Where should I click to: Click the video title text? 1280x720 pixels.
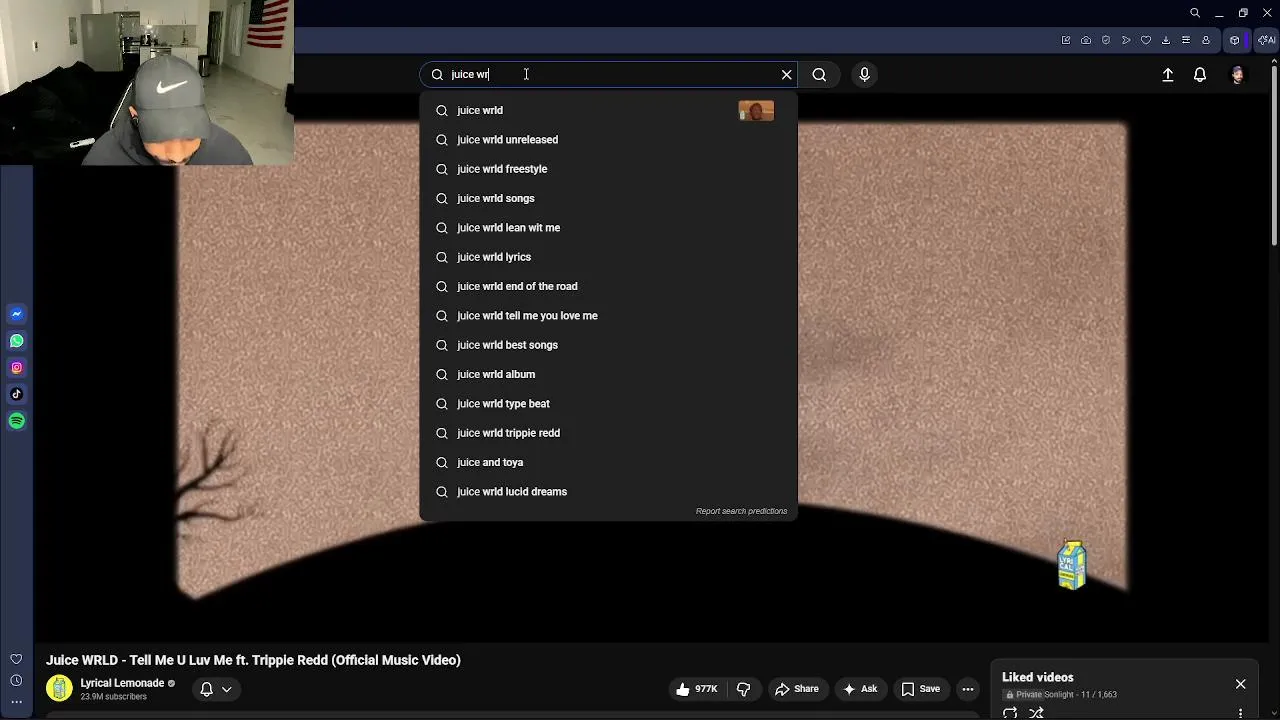253,660
